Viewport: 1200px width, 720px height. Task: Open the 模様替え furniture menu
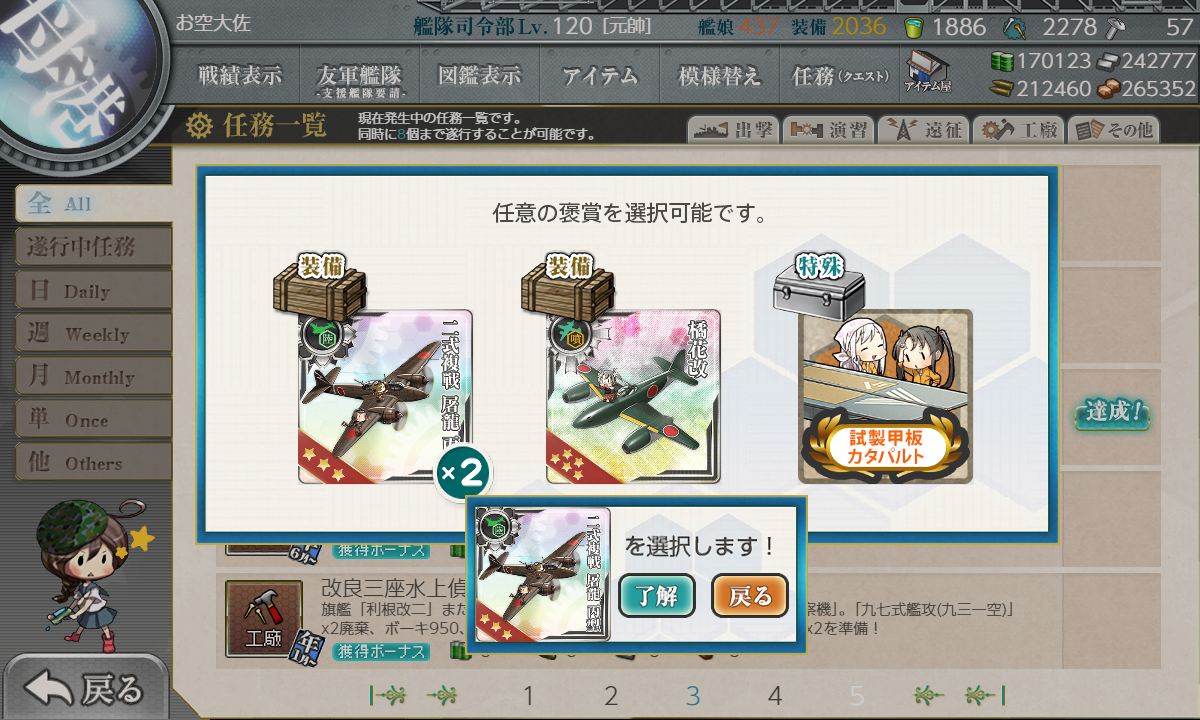[719, 75]
